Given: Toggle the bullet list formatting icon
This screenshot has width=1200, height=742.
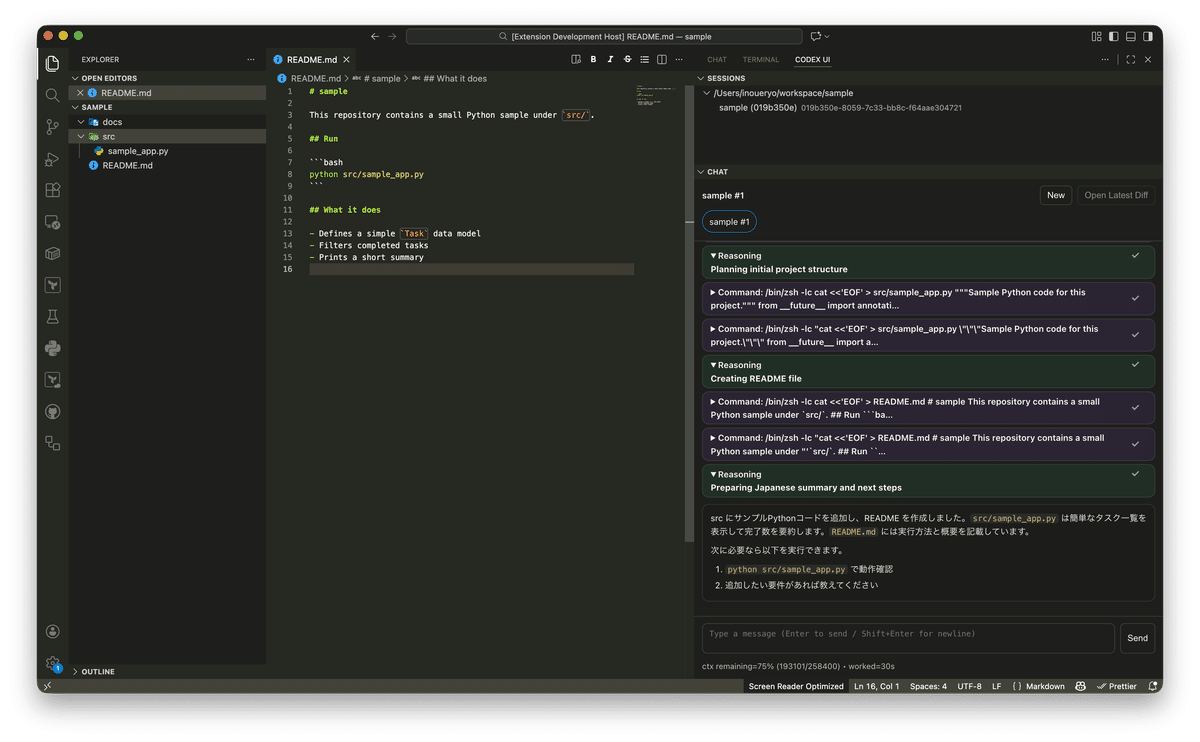Looking at the screenshot, I should (x=644, y=59).
